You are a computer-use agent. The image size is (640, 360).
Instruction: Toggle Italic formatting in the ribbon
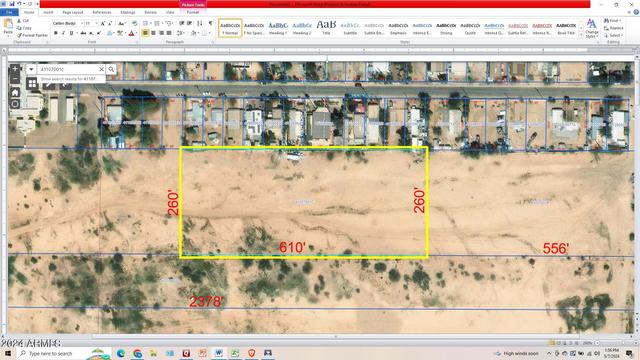[63, 33]
